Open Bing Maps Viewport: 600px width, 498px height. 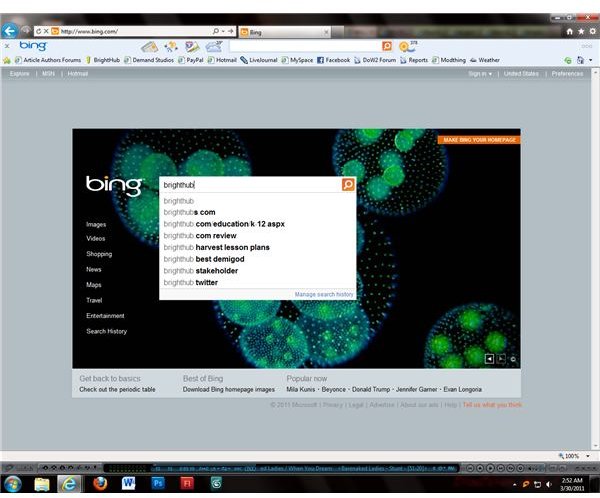pyautogui.click(x=94, y=285)
